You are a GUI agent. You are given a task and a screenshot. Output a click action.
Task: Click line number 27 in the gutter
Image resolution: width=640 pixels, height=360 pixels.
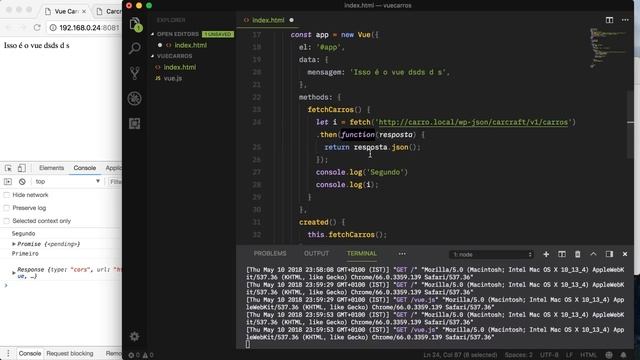[256, 172]
